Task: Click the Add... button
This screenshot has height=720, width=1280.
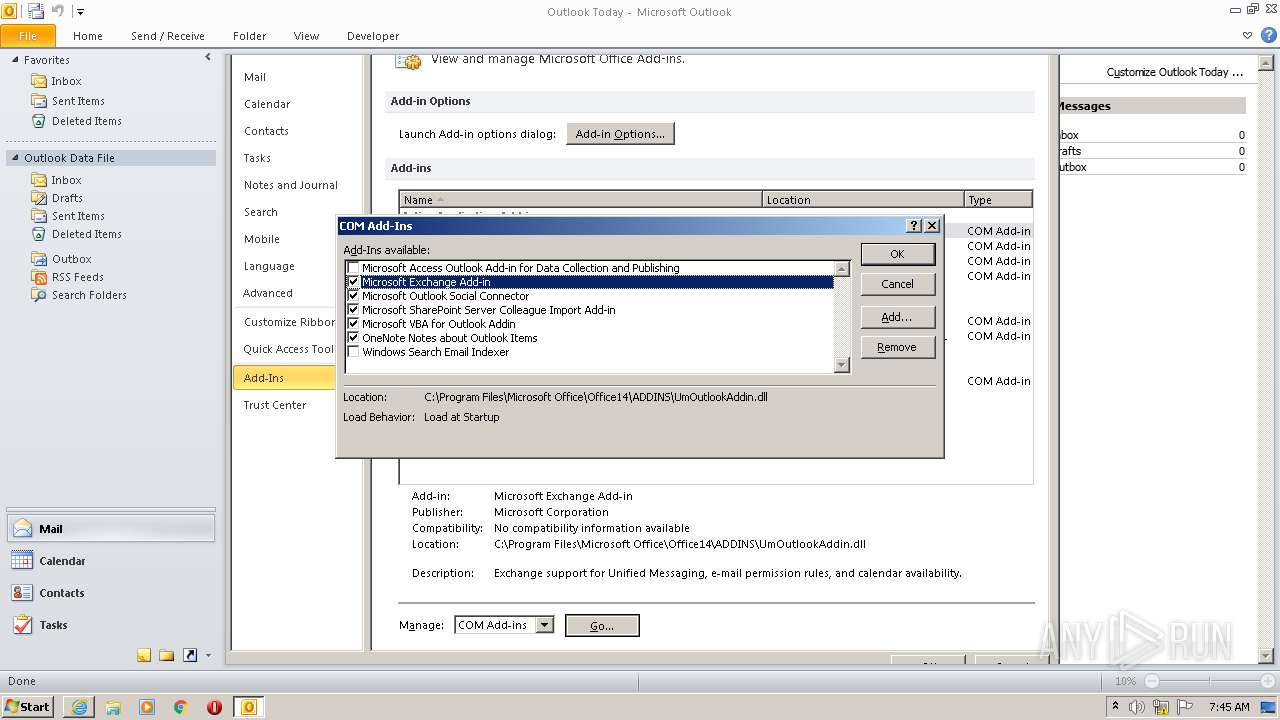Action: [x=897, y=317]
